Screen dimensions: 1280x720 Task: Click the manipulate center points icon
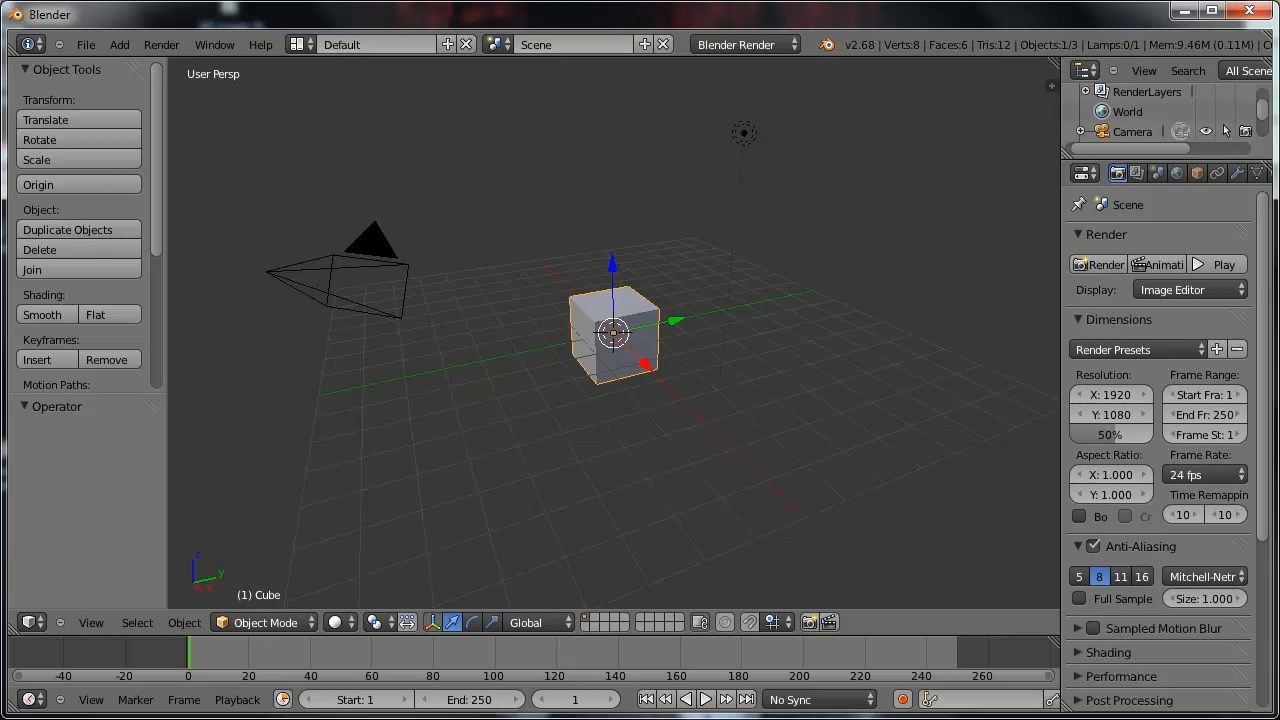407,622
